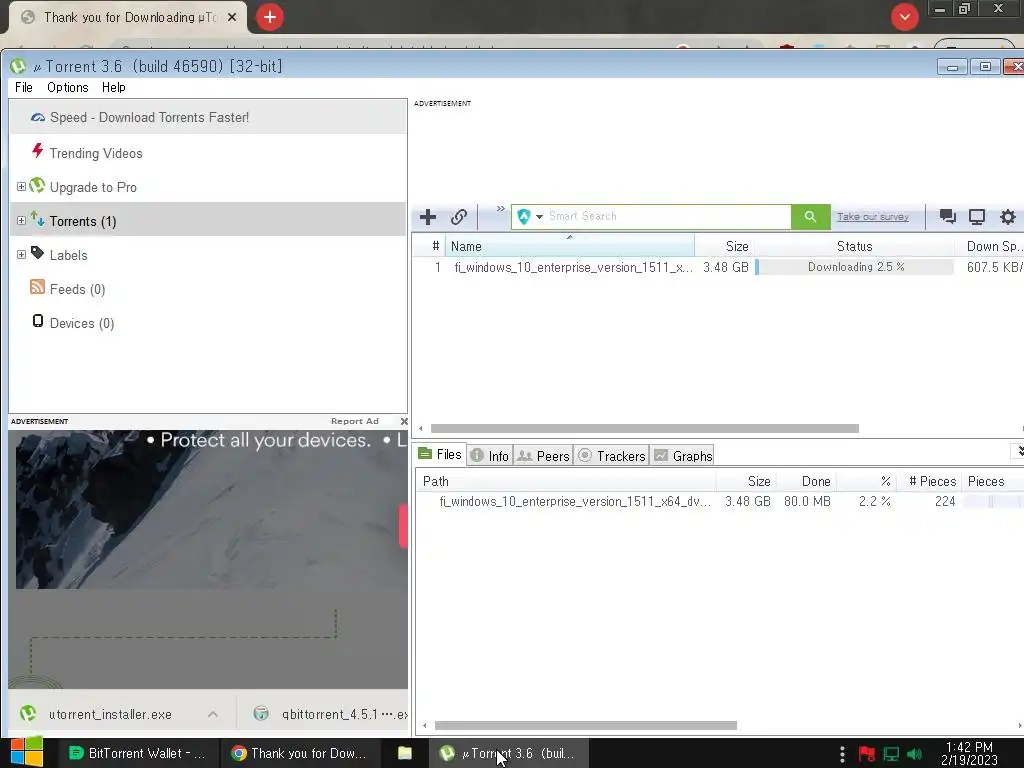
Task: Sort by Name column header
Action: [x=569, y=246]
